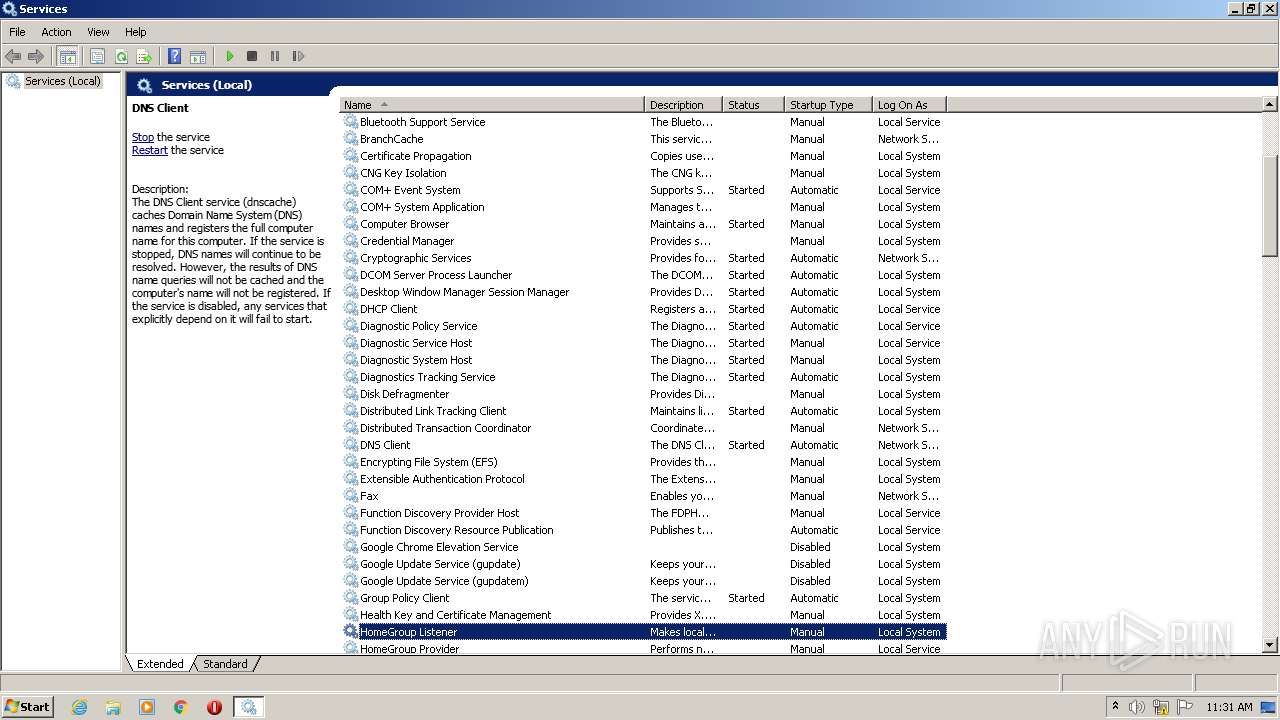Image resolution: width=1280 pixels, height=720 pixels.
Task: Select the Fax service icon
Action: [x=351, y=496]
